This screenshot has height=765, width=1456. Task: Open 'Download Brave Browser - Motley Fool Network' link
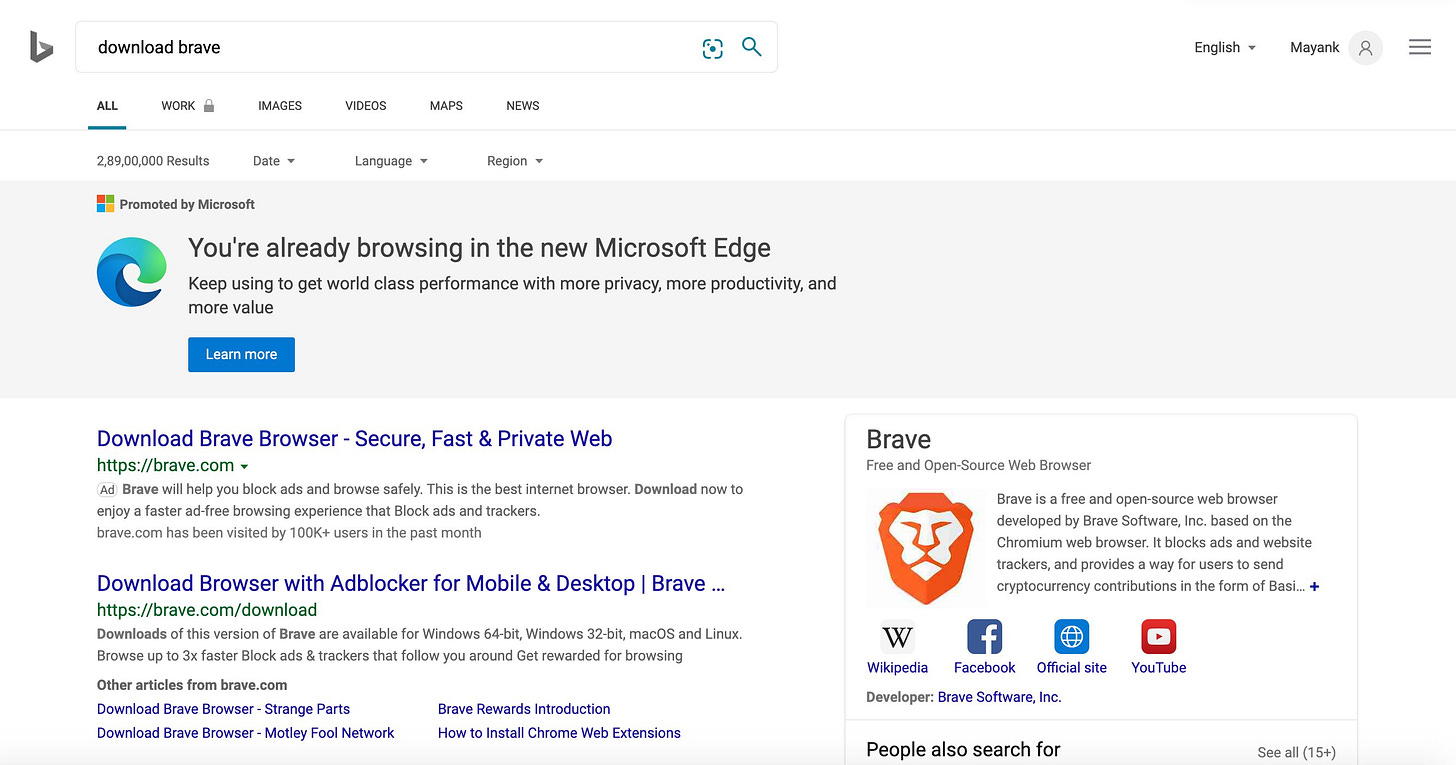click(245, 733)
